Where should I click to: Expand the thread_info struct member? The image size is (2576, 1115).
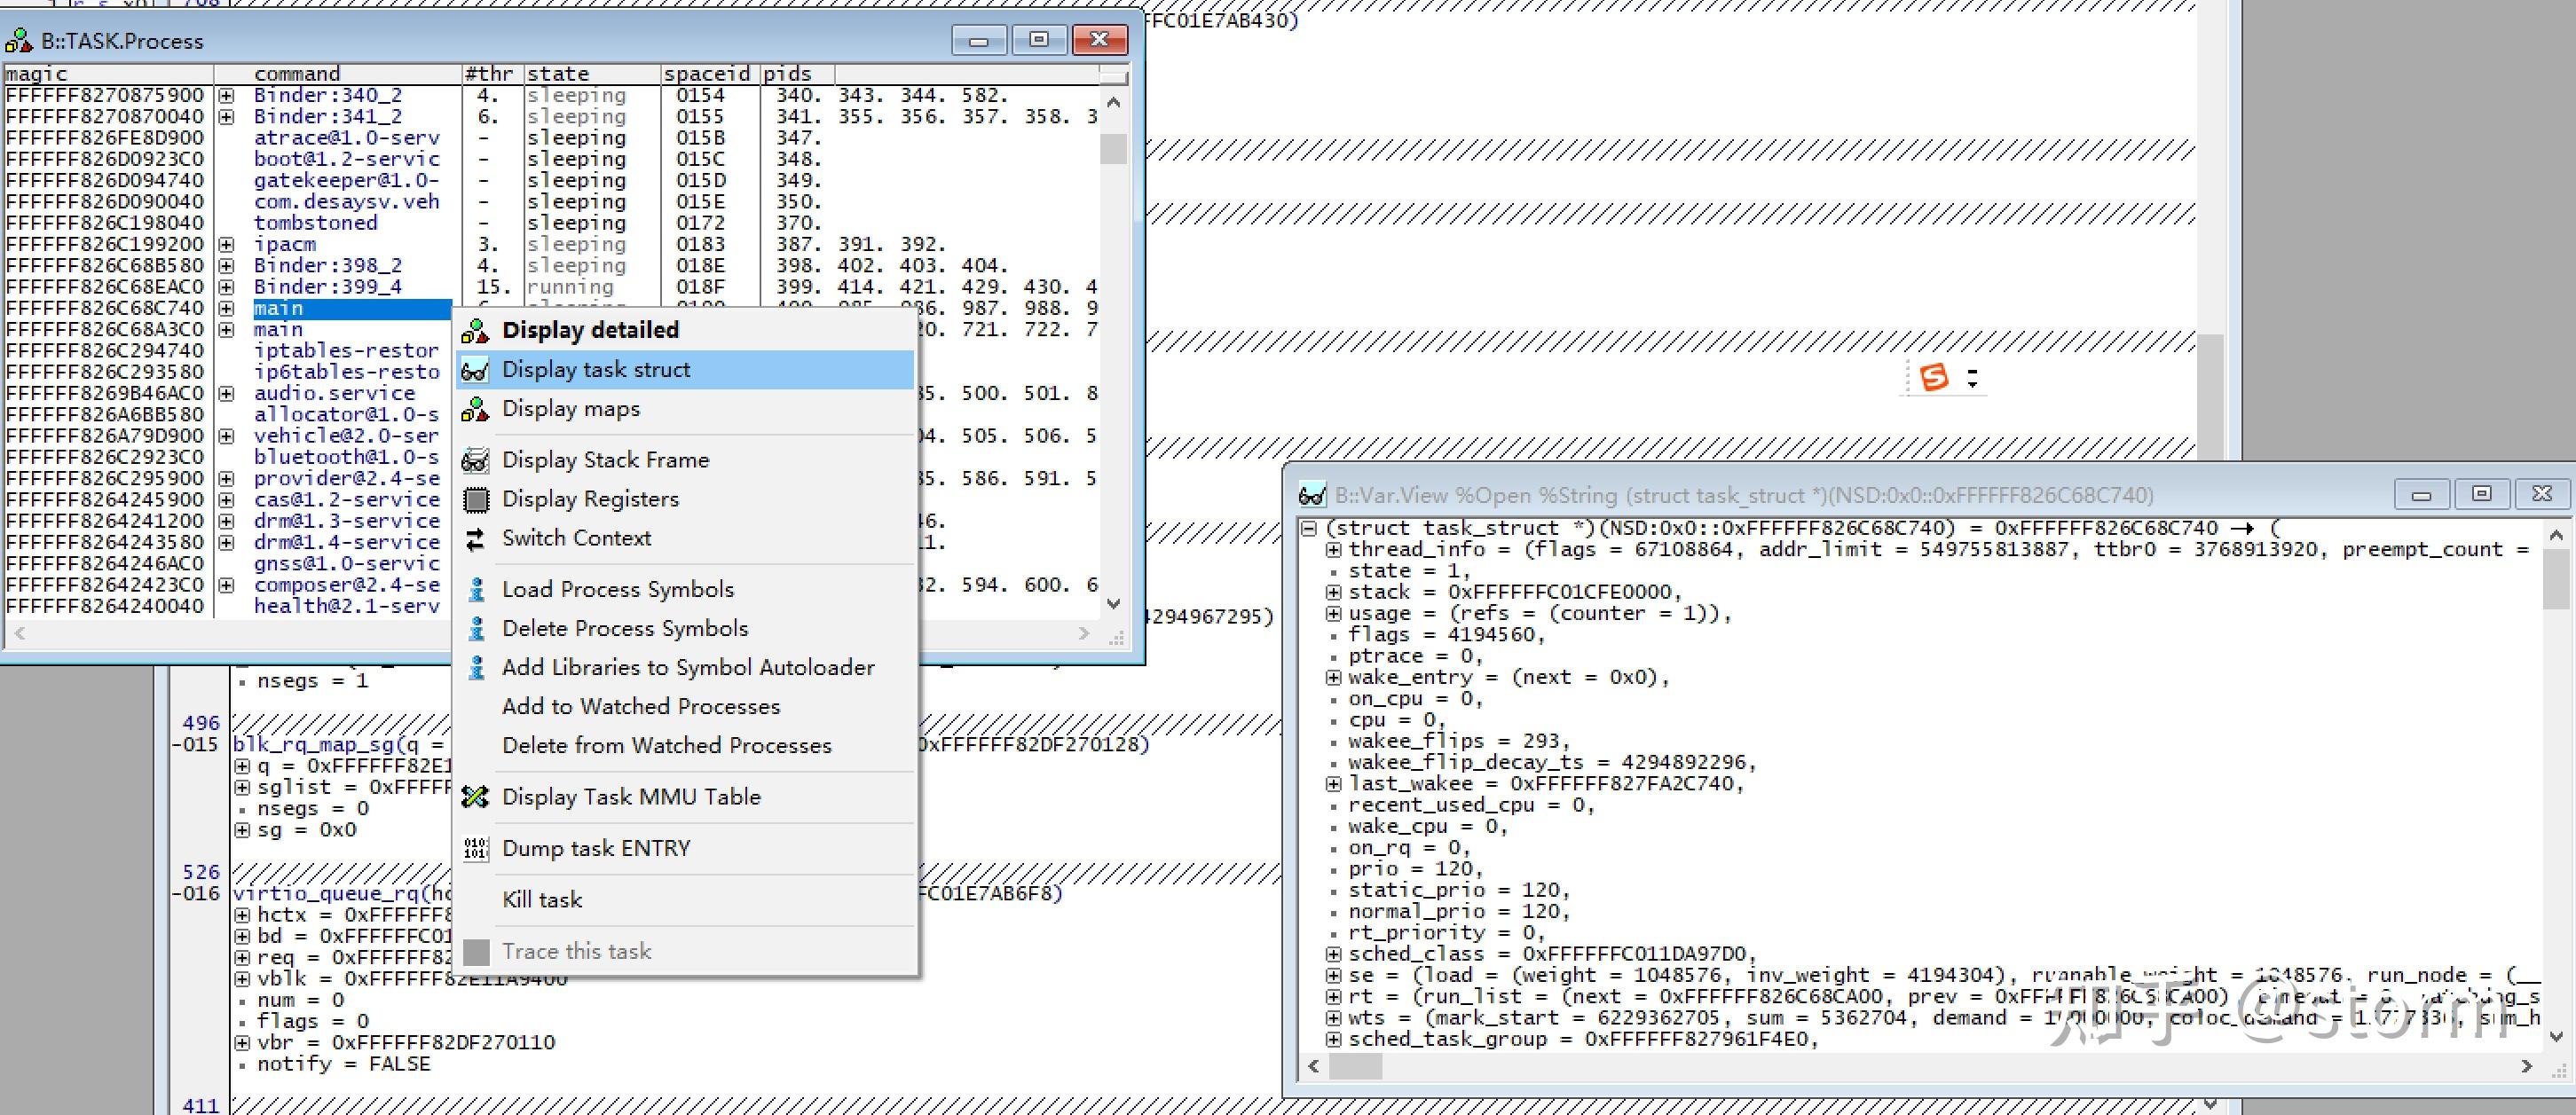pos(1333,550)
